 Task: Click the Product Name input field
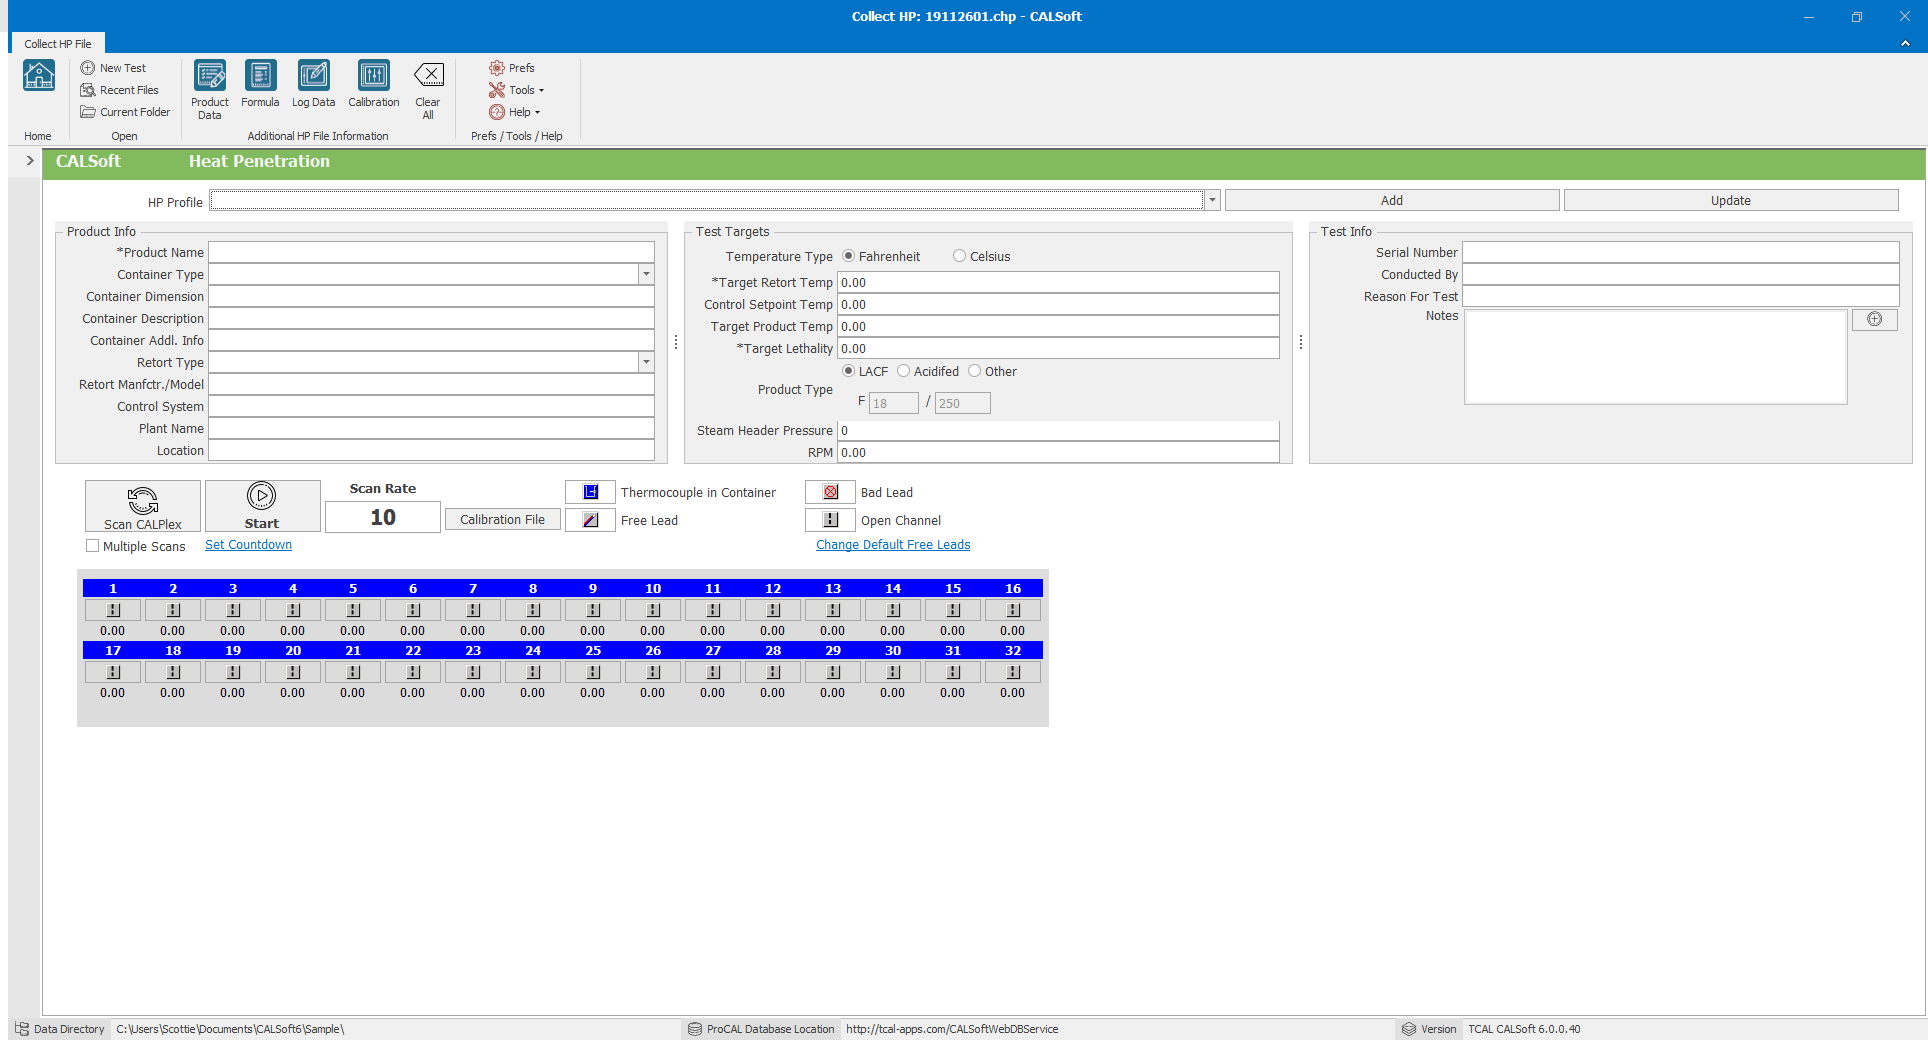(x=431, y=252)
